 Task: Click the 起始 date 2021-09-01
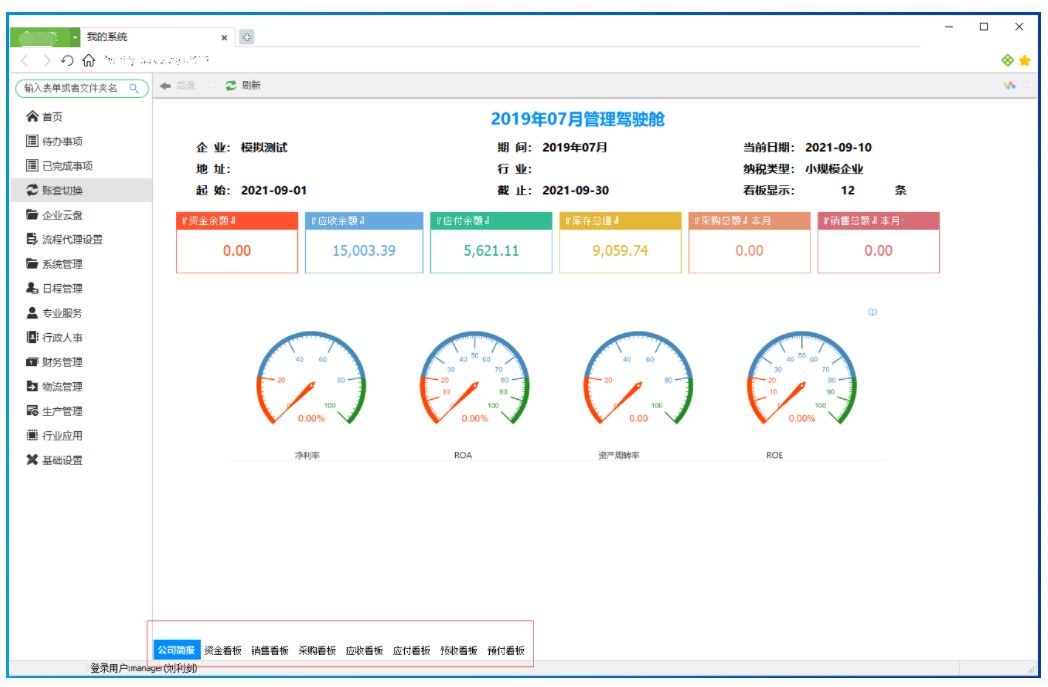coord(273,190)
